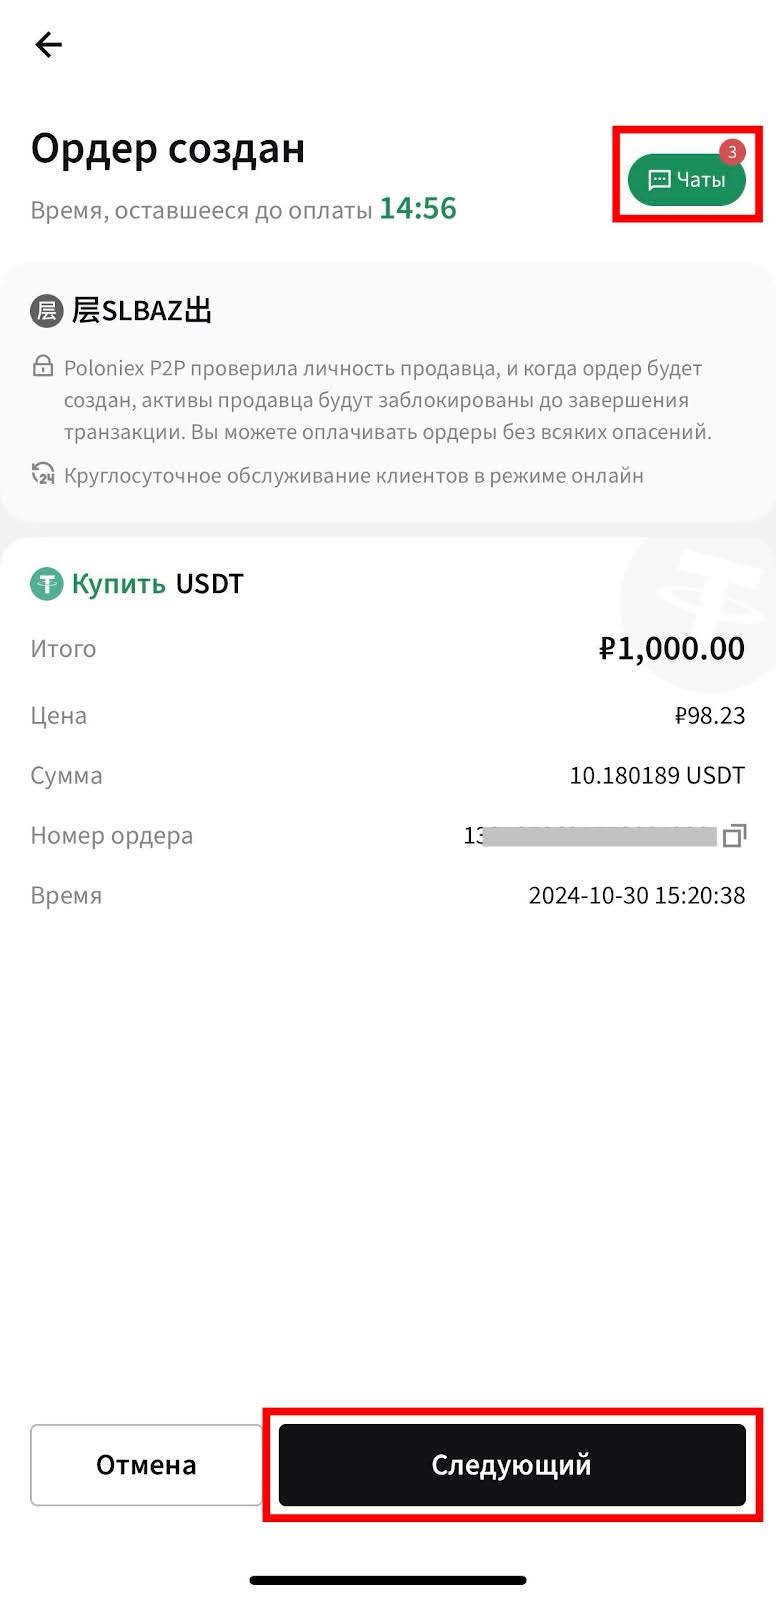The width and height of the screenshot is (776, 1600).
Task: Tap the 24-hour support icon
Action: [x=43, y=474]
